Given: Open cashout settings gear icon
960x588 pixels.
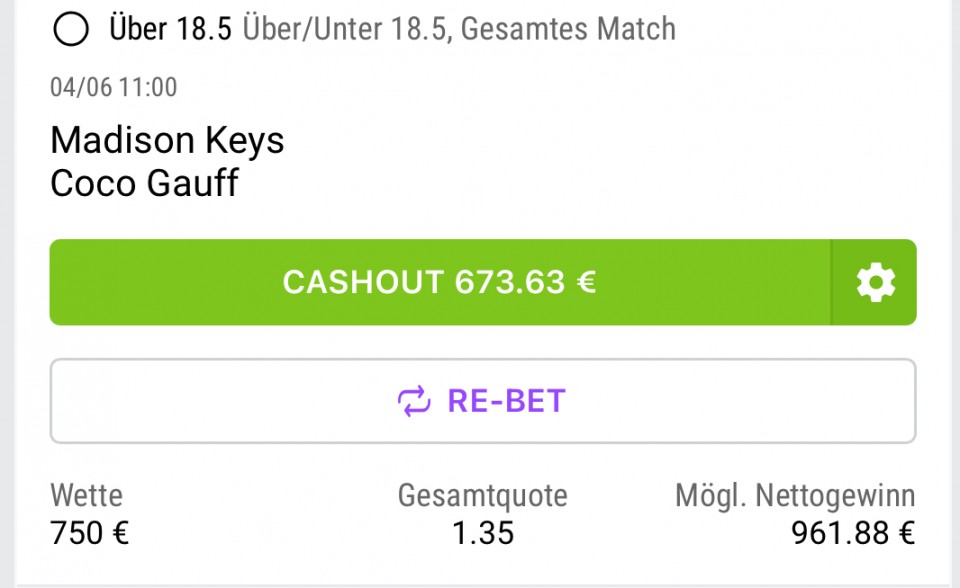Looking at the screenshot, I should [x=875, y=282].
